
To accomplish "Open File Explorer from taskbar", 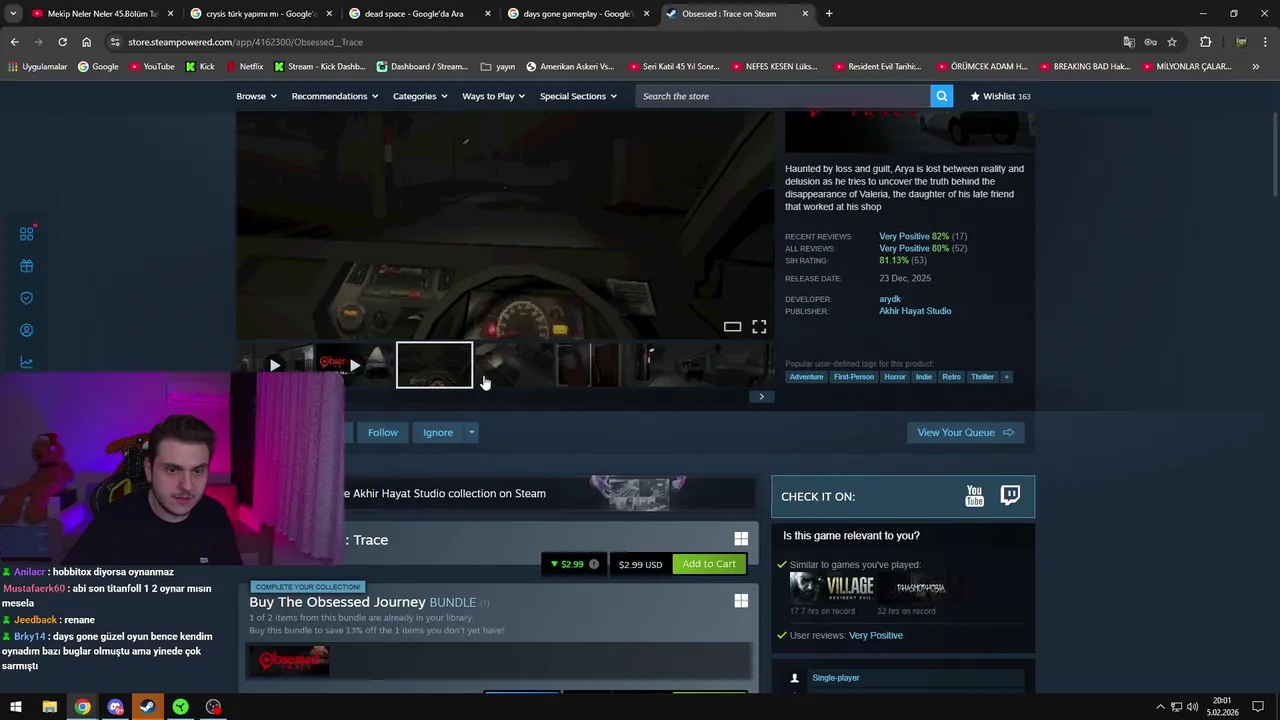I will [x=49, y=707].
